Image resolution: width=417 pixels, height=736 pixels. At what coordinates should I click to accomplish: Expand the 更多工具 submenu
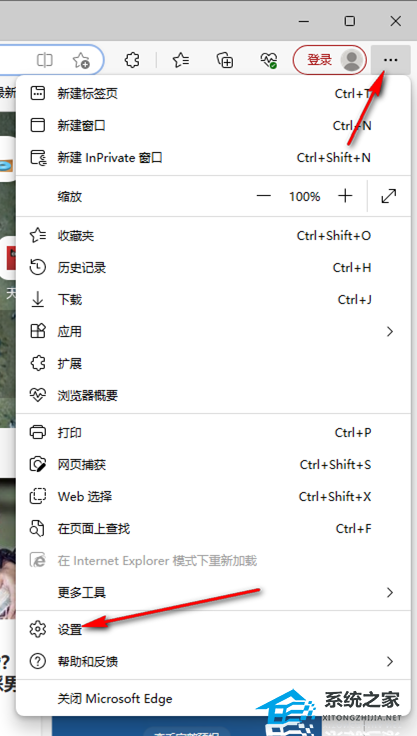(214, 592)
